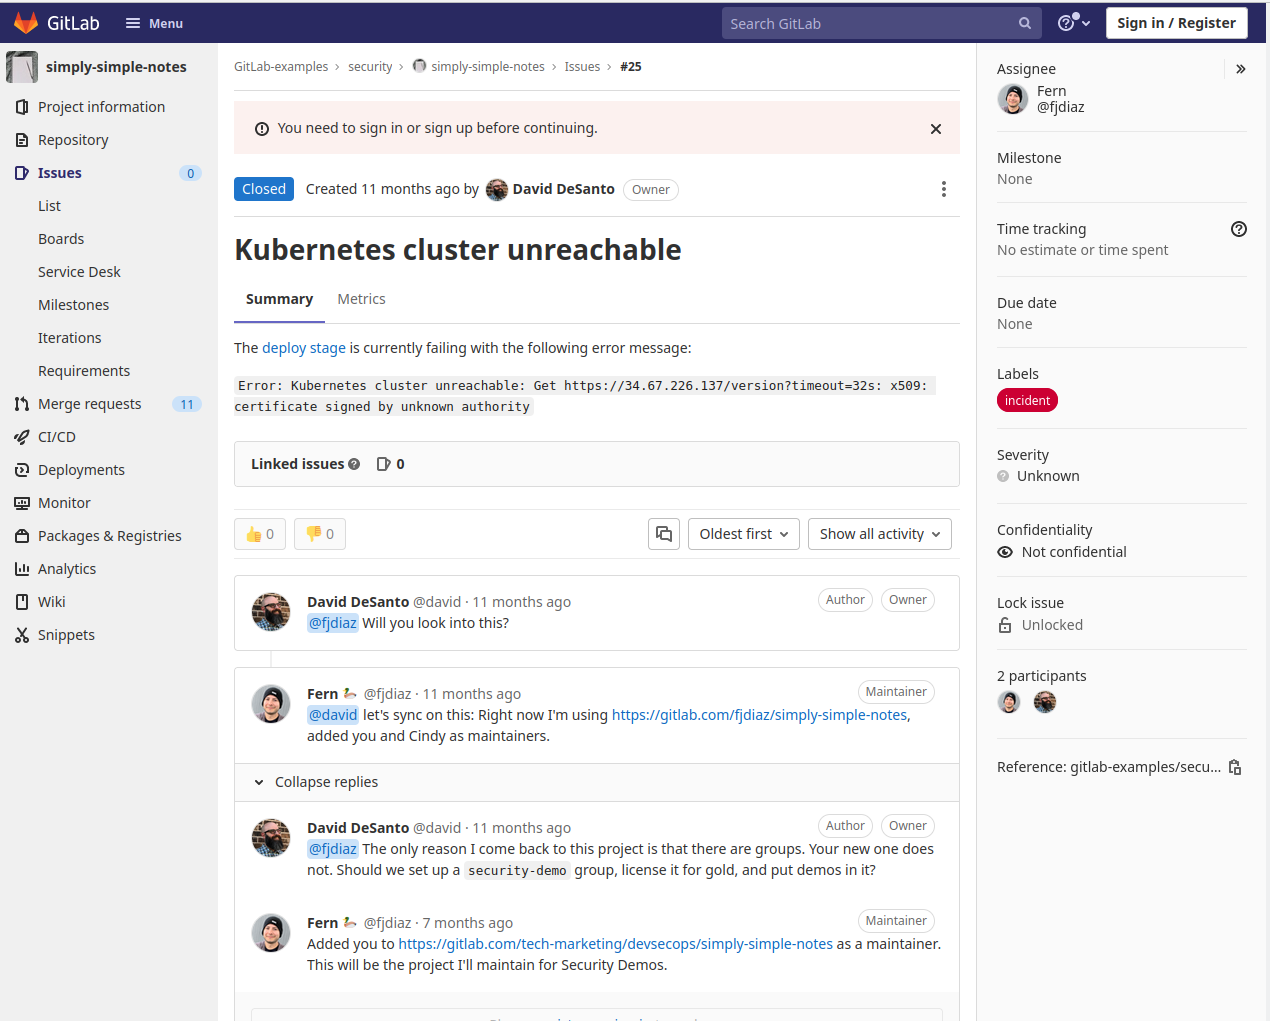Image resolution: width=1270 pixels, height=1021 pixels.
Task: Click Fern's avatar in 11-month reply
Action: [271, 704]
